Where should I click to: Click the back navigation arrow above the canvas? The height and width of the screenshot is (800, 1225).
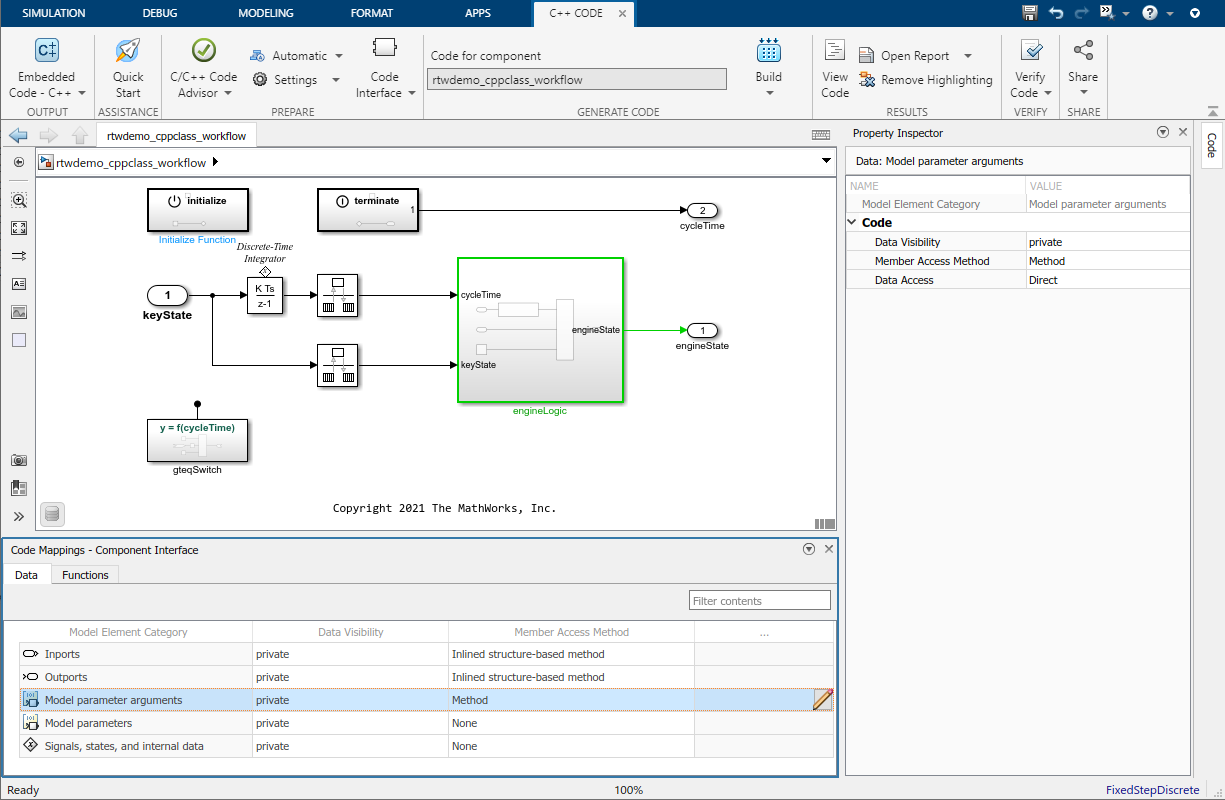click(17, 135)
